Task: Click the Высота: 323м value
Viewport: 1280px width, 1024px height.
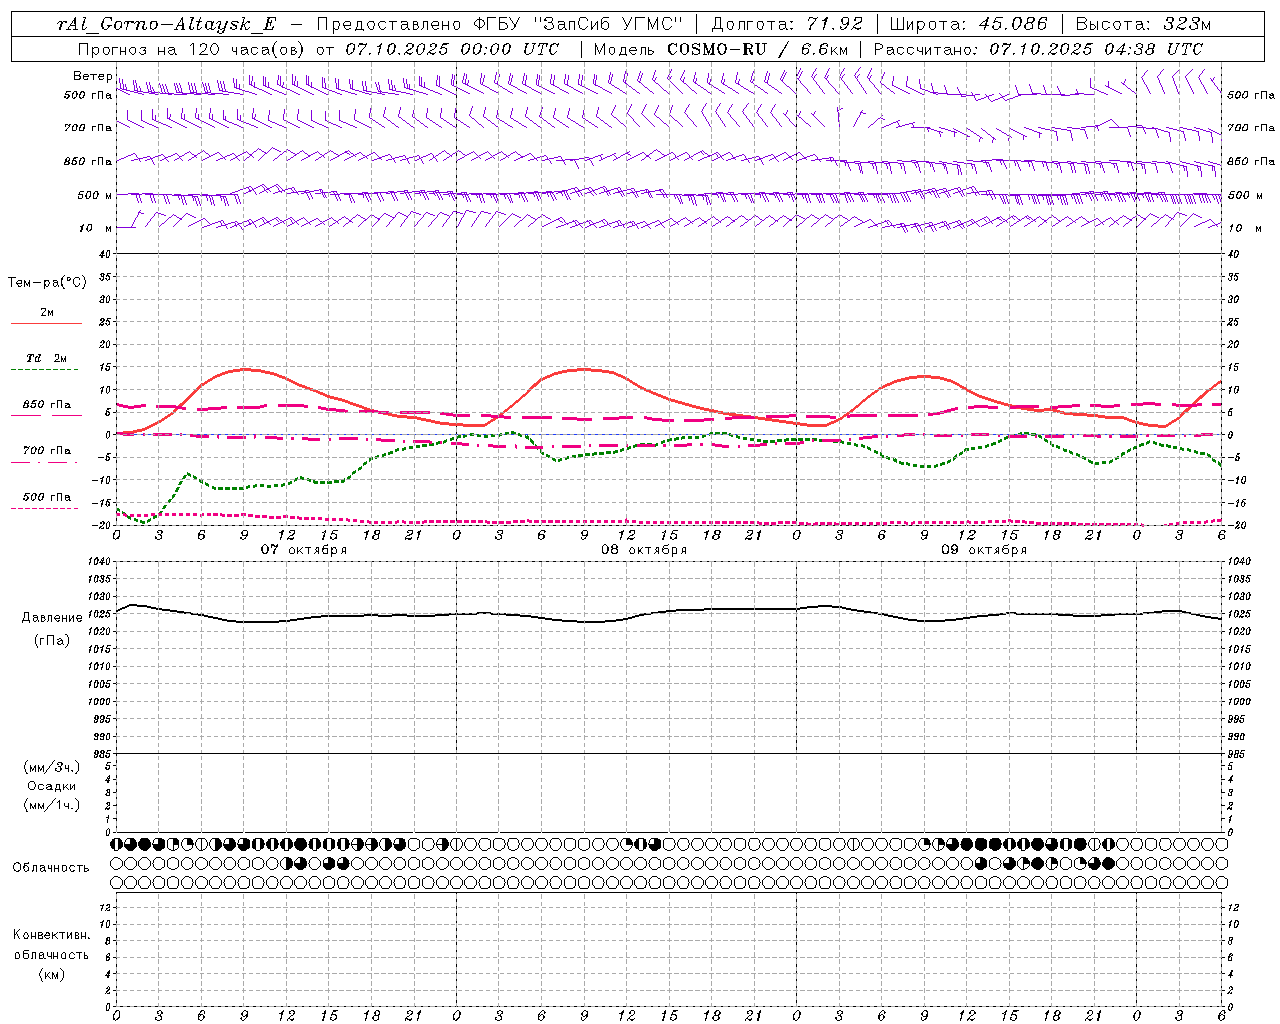Action: [1144, 25]
